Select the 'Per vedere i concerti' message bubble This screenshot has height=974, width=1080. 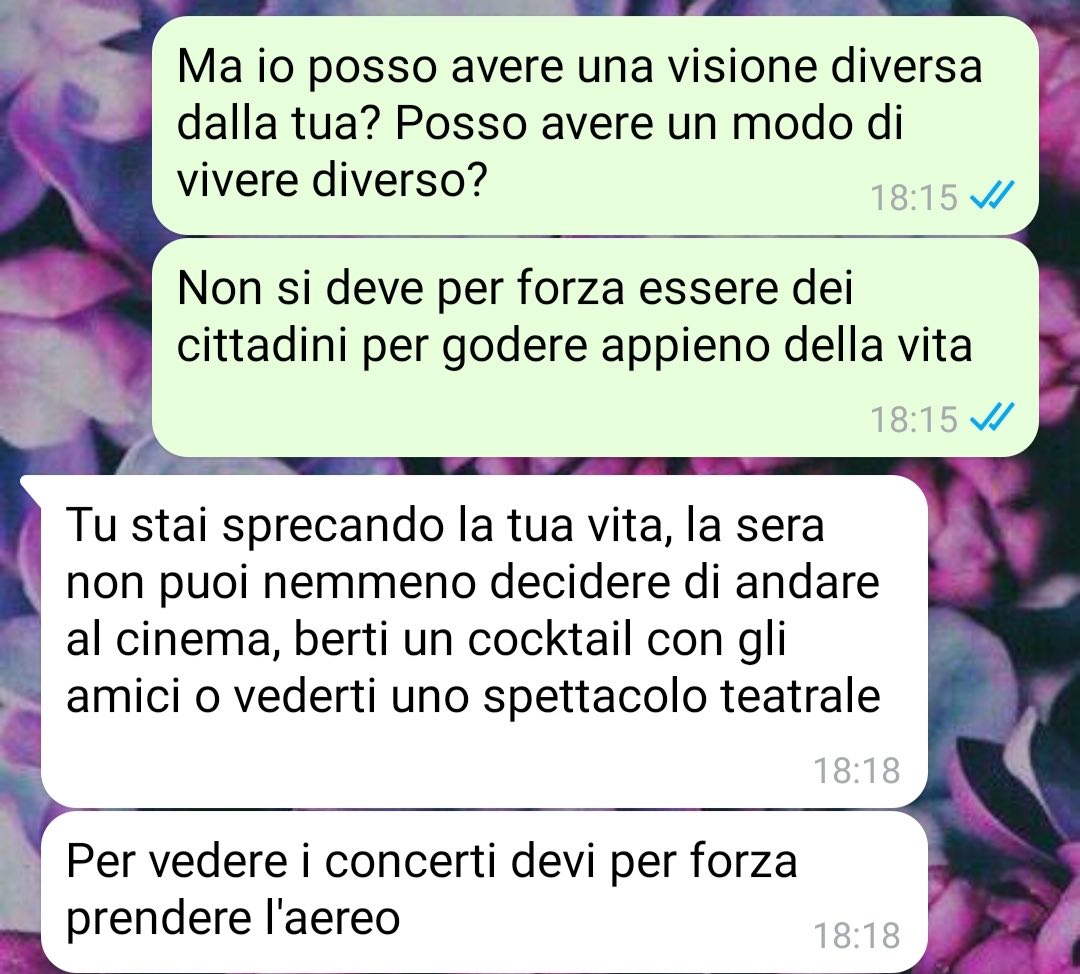click(484, 891)
